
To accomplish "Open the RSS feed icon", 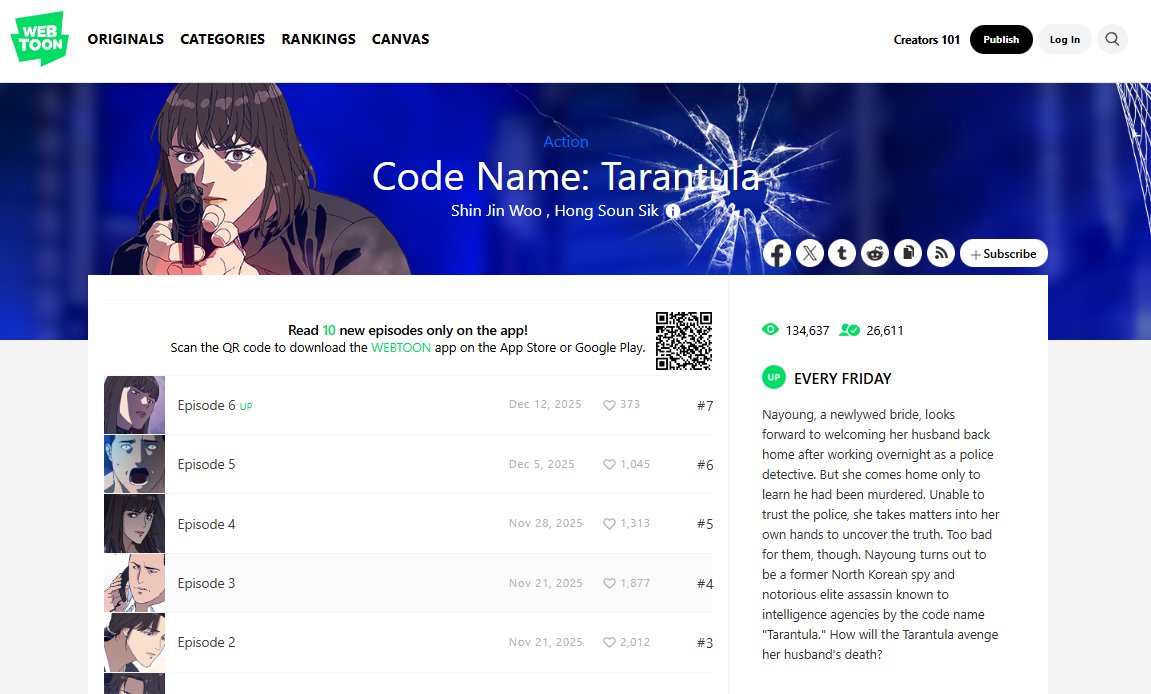I will [x=941, y=253].
